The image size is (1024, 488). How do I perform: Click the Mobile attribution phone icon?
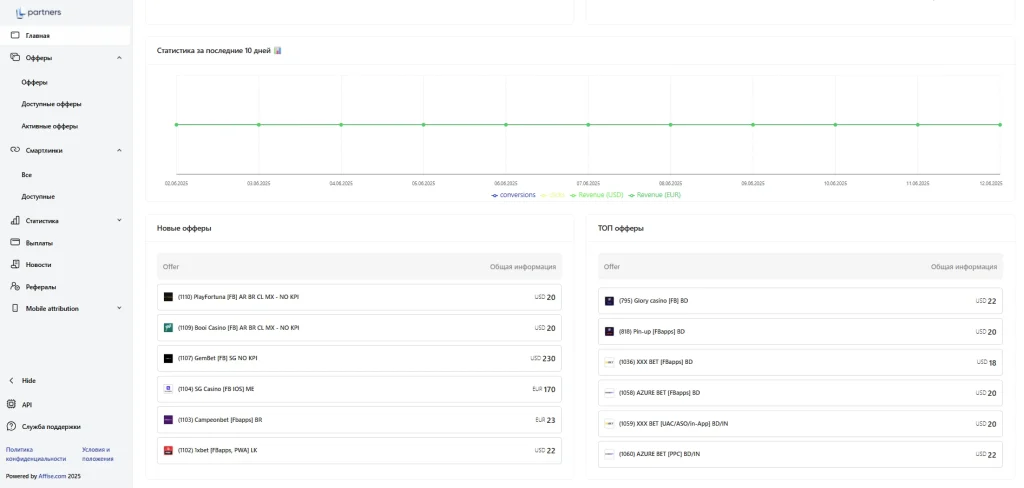[15, 308]
